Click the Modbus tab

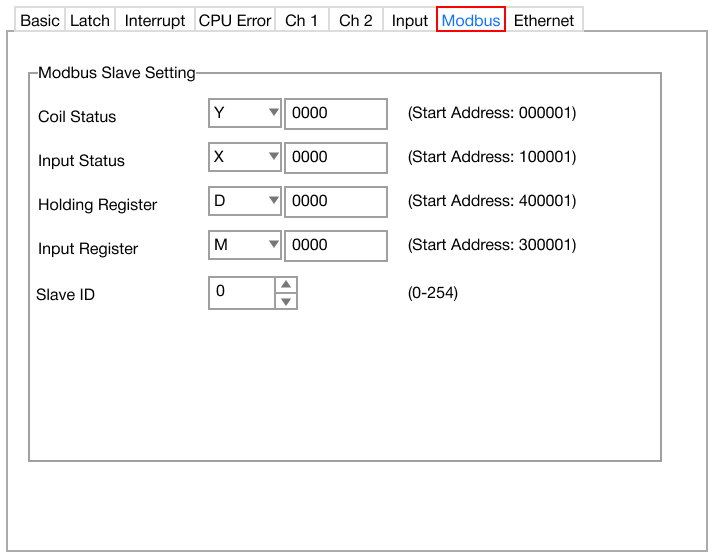click(471, 20)
